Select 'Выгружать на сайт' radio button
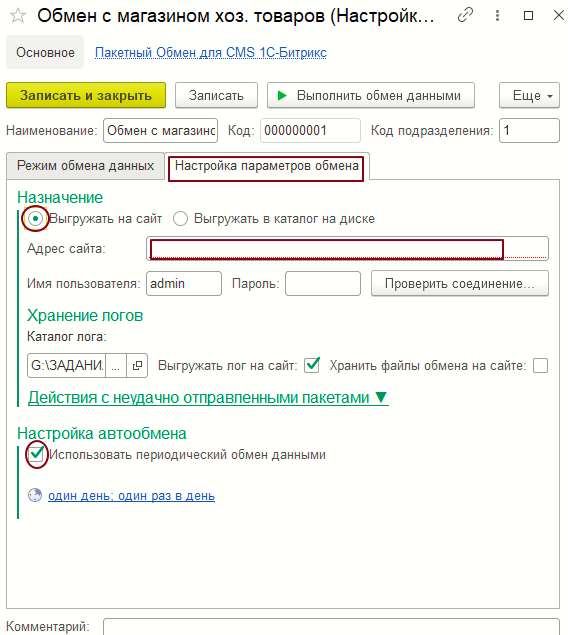568x635 pixels. point(36,219)
